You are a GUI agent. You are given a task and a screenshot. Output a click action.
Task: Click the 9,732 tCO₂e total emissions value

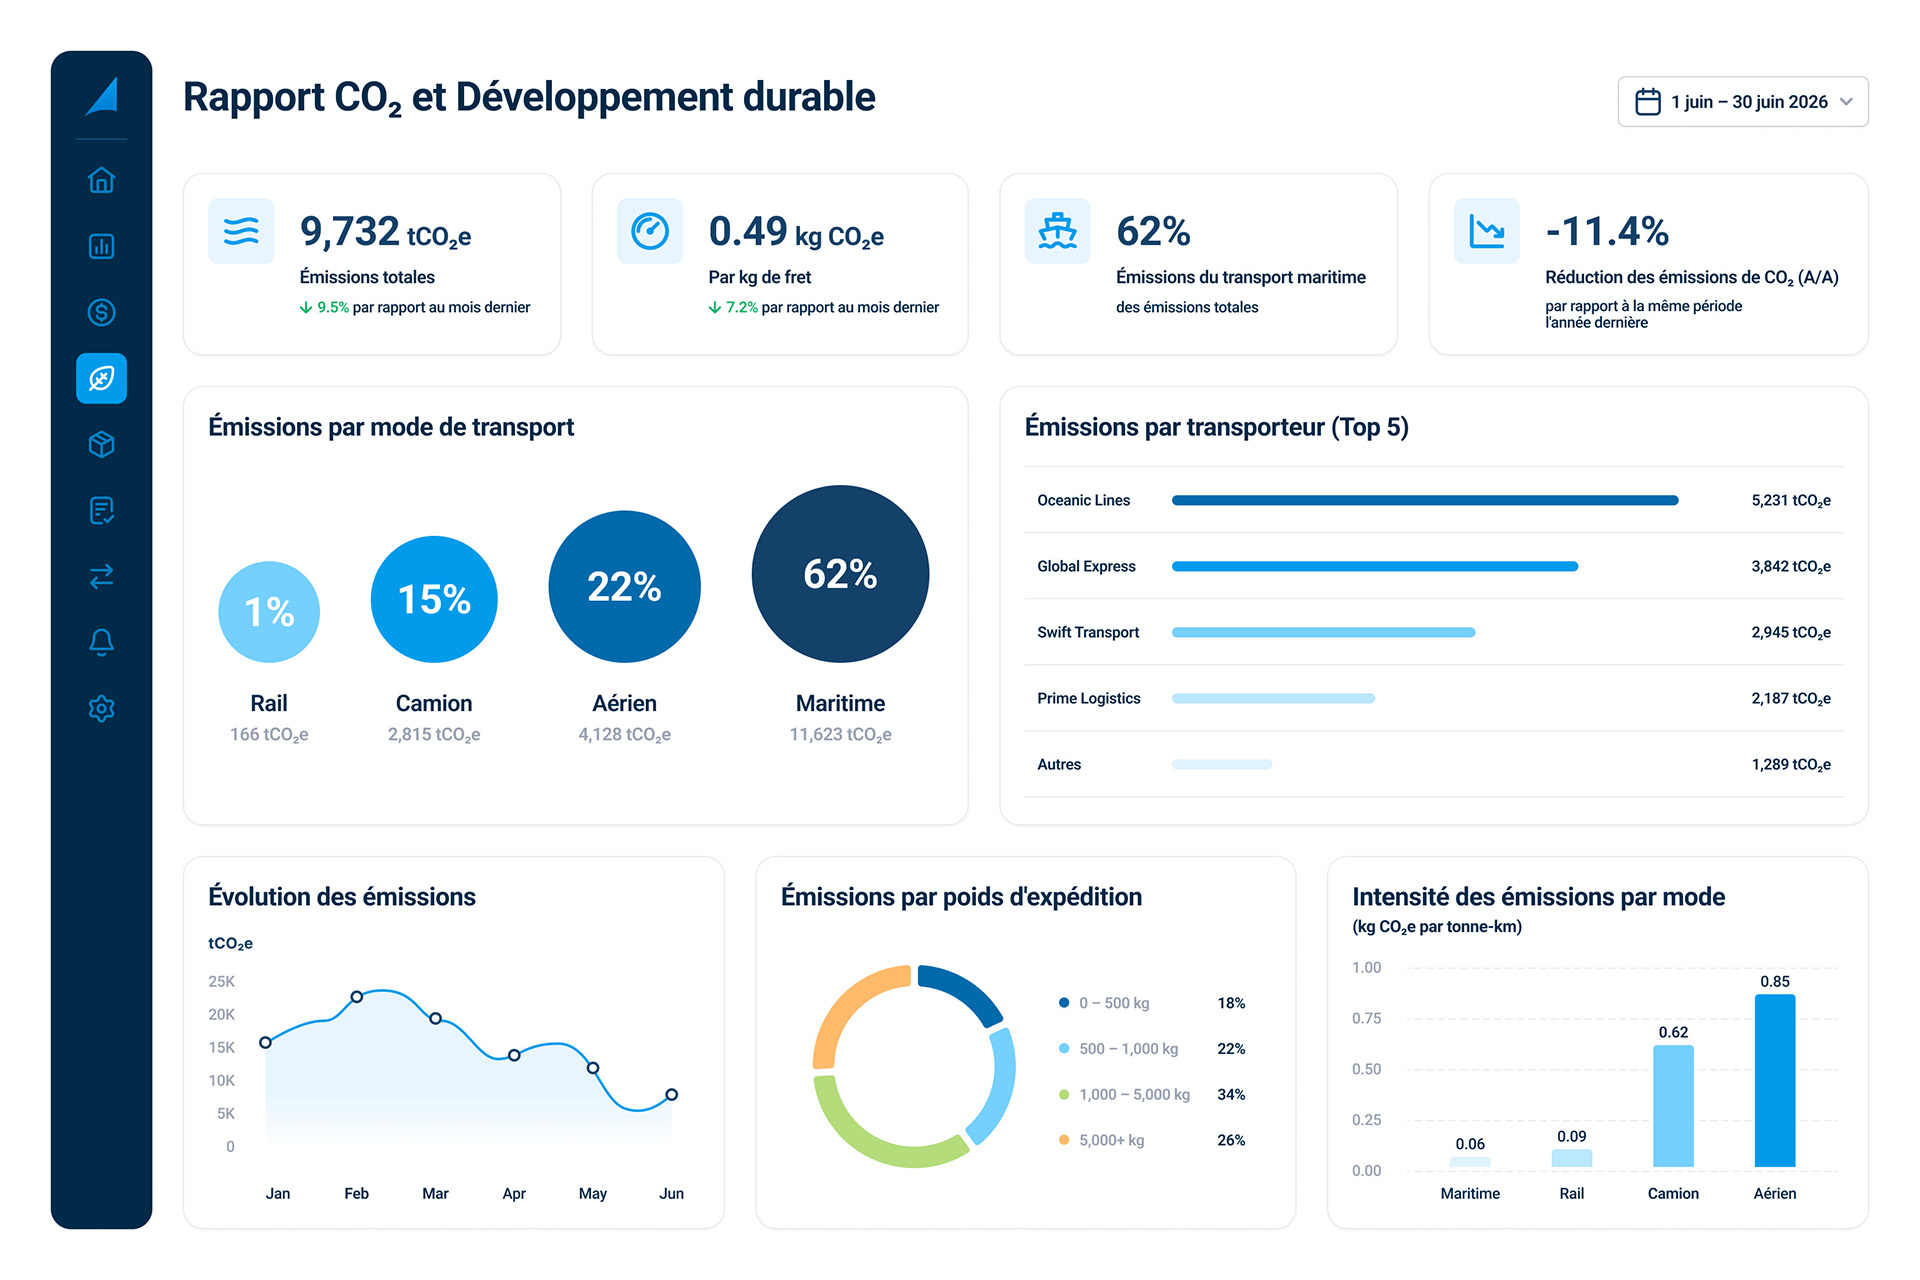tap(385, 232)
